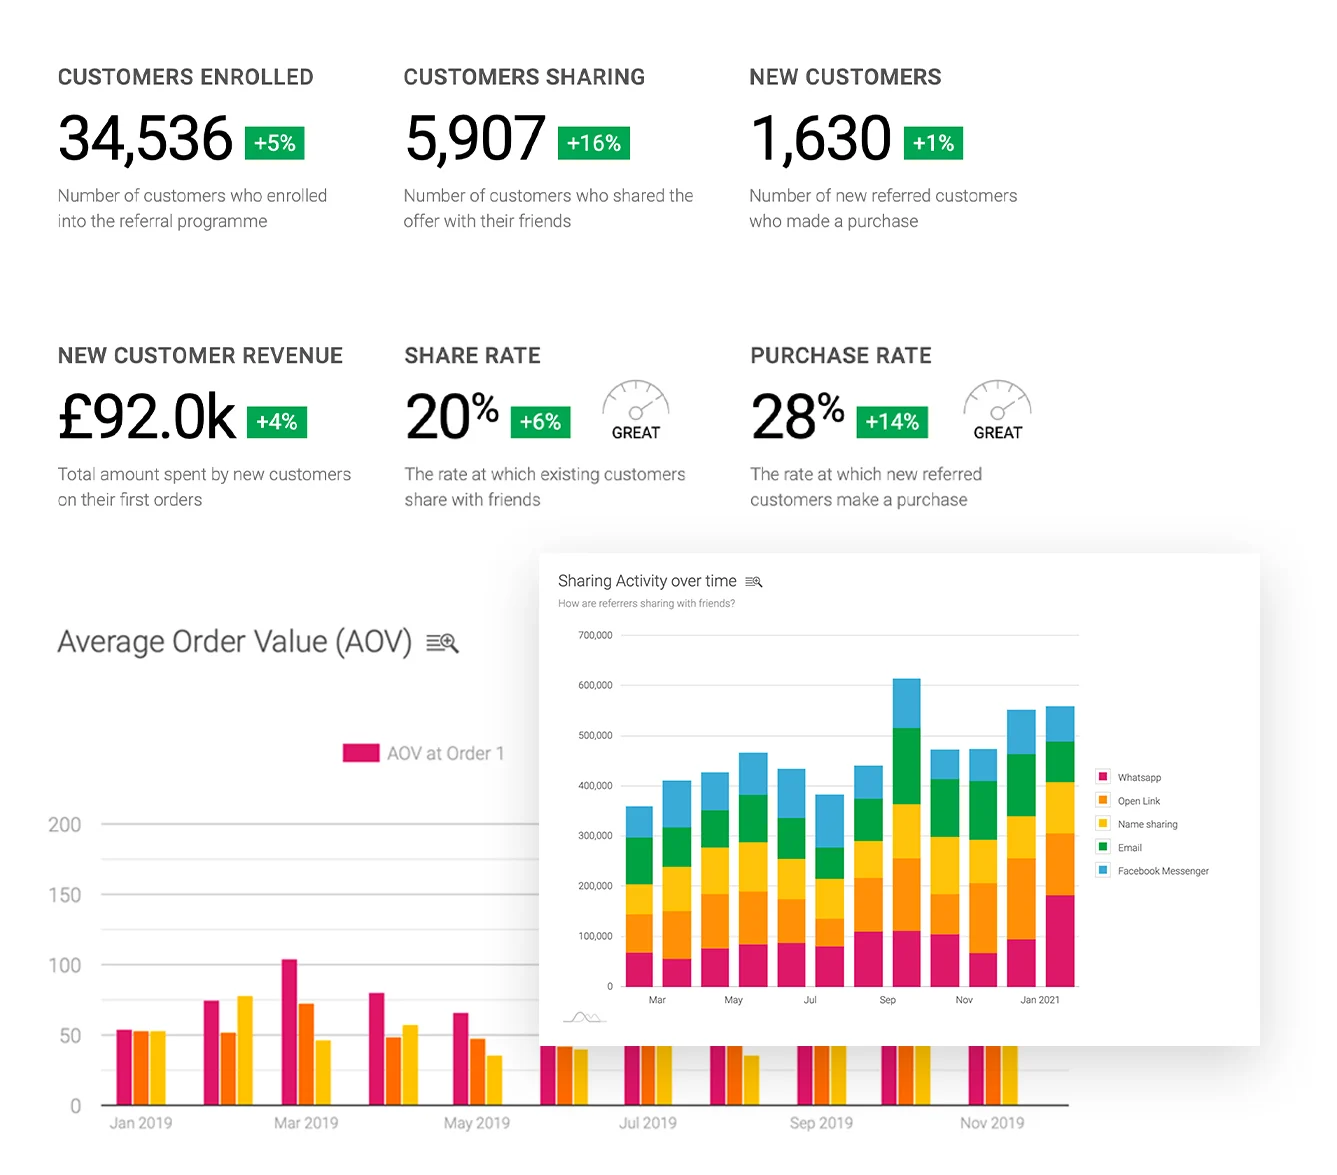Click 'How are referrers sharing with friends?' subtitle
1337x1175 pixels.
tap(646, 603)
